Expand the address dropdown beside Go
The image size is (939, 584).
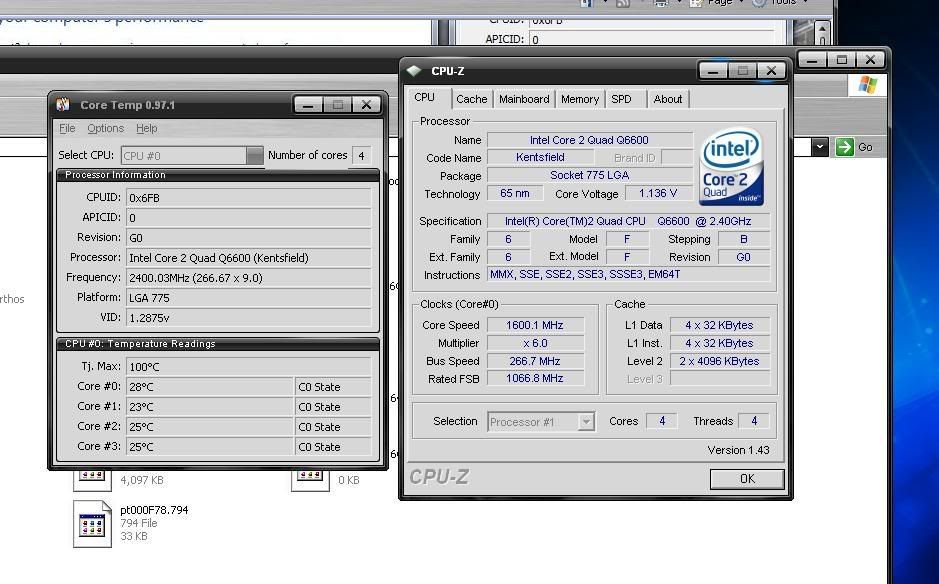[820, 147]
